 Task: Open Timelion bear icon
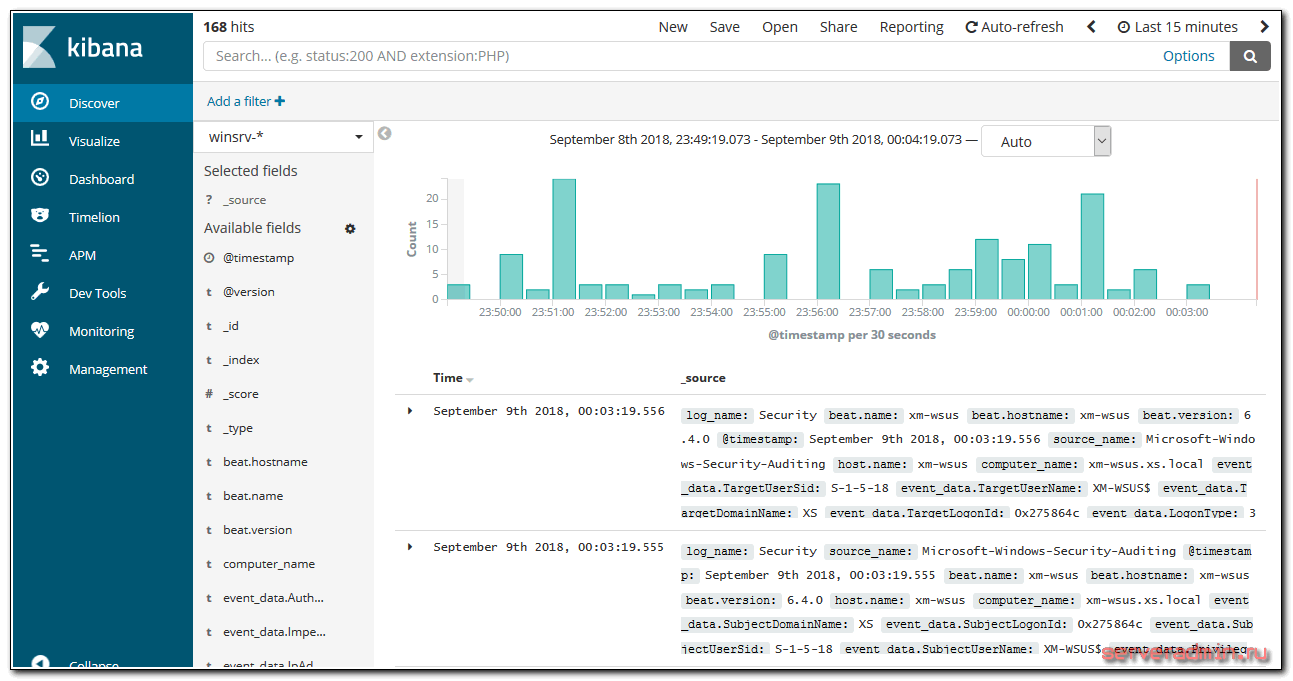click(x=40, y=216)
